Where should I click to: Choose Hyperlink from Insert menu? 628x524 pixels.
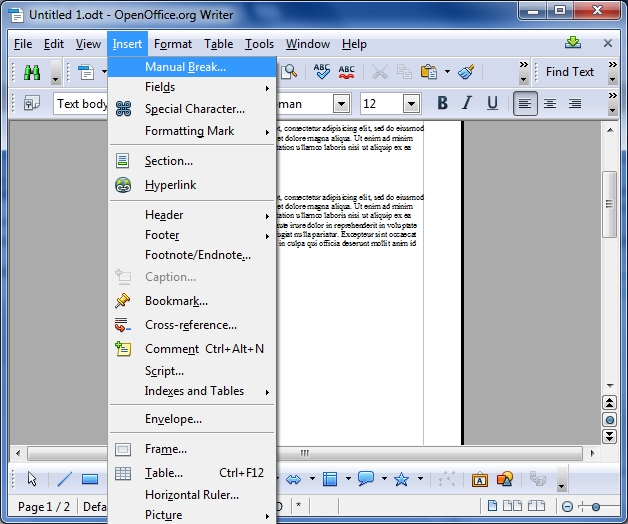click(x=192, y=185)
